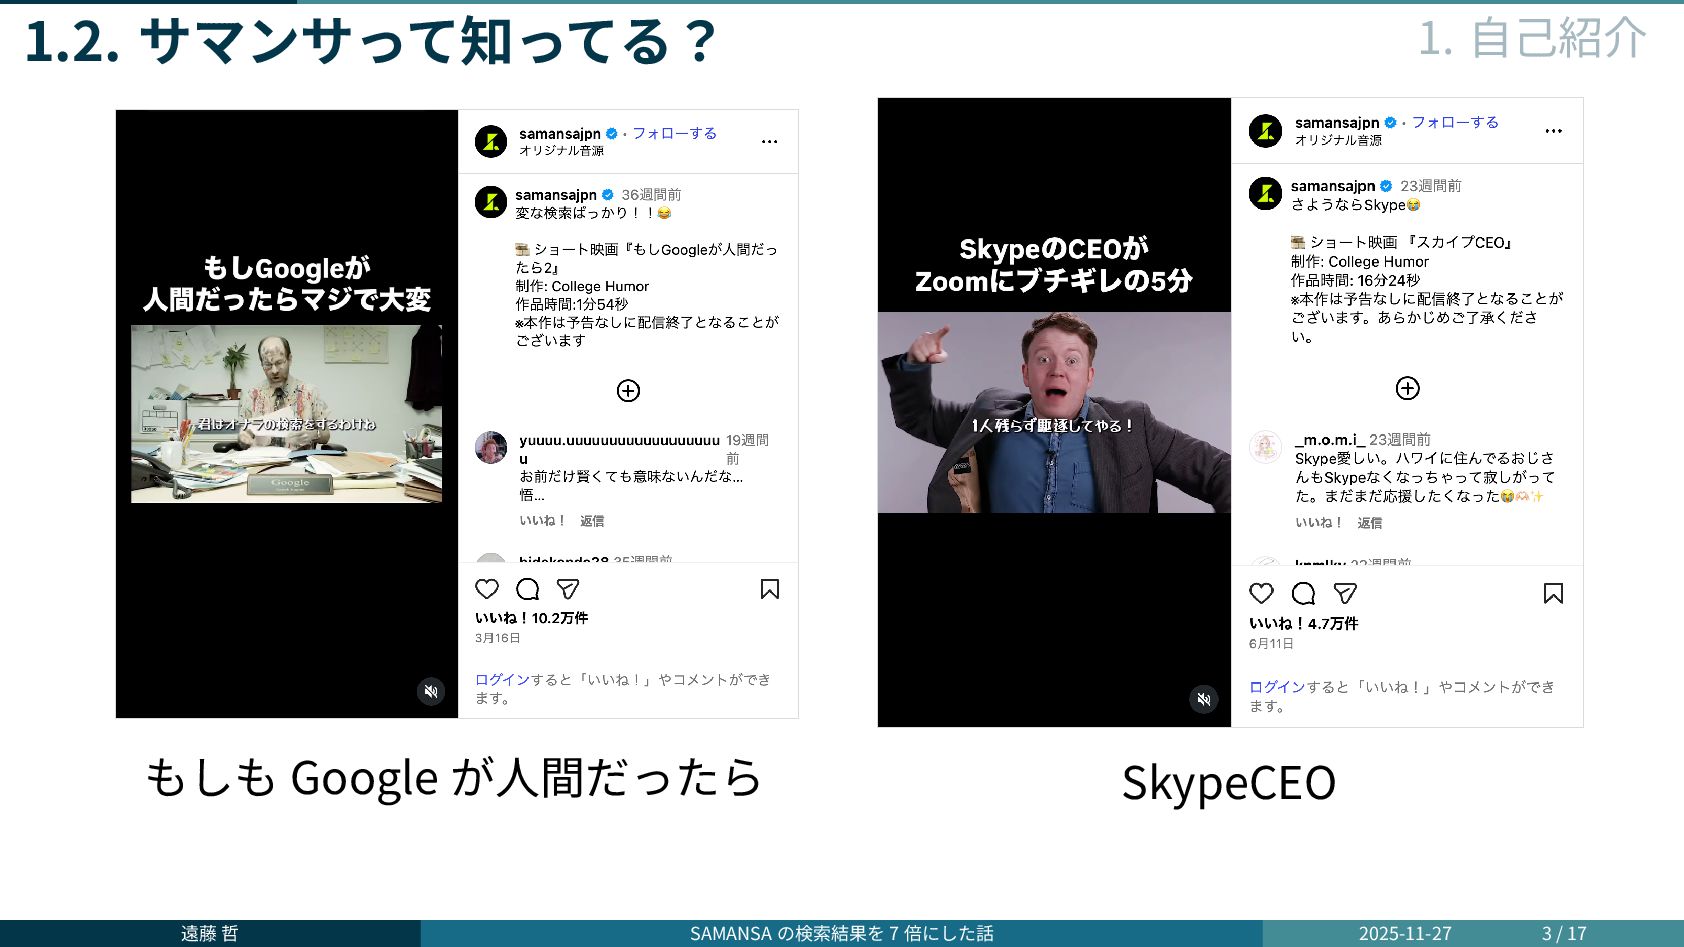Like the Google short film post
The image size is (1684, 947).
(487, 589)
